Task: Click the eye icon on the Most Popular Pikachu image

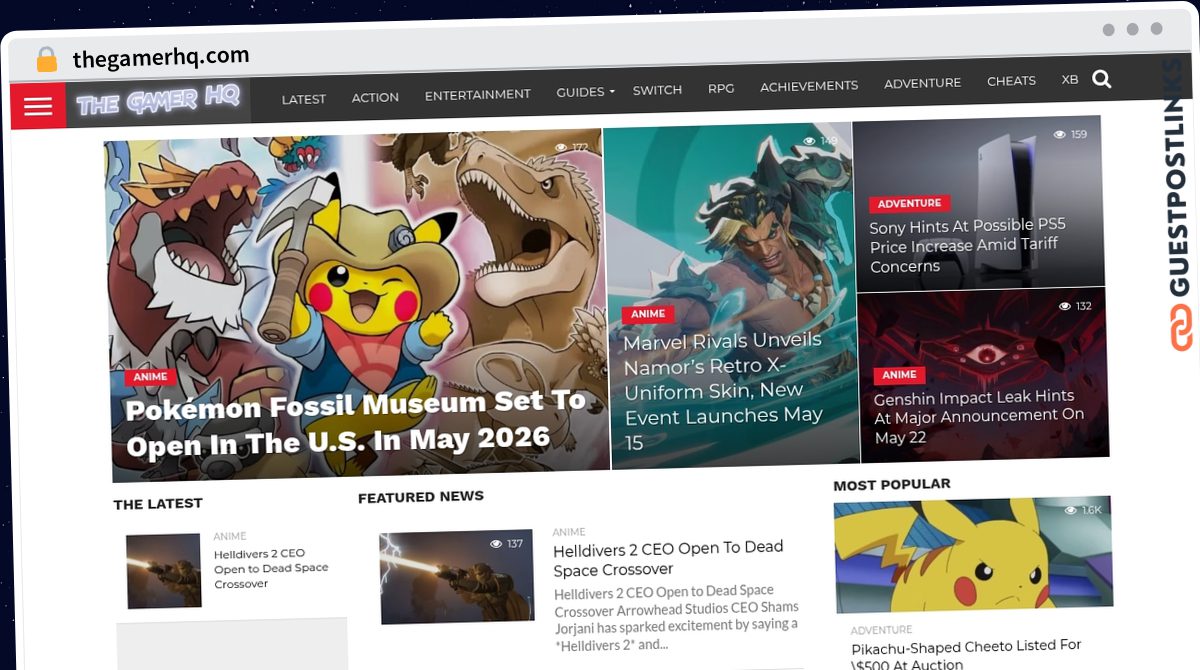Action: 1070,510
